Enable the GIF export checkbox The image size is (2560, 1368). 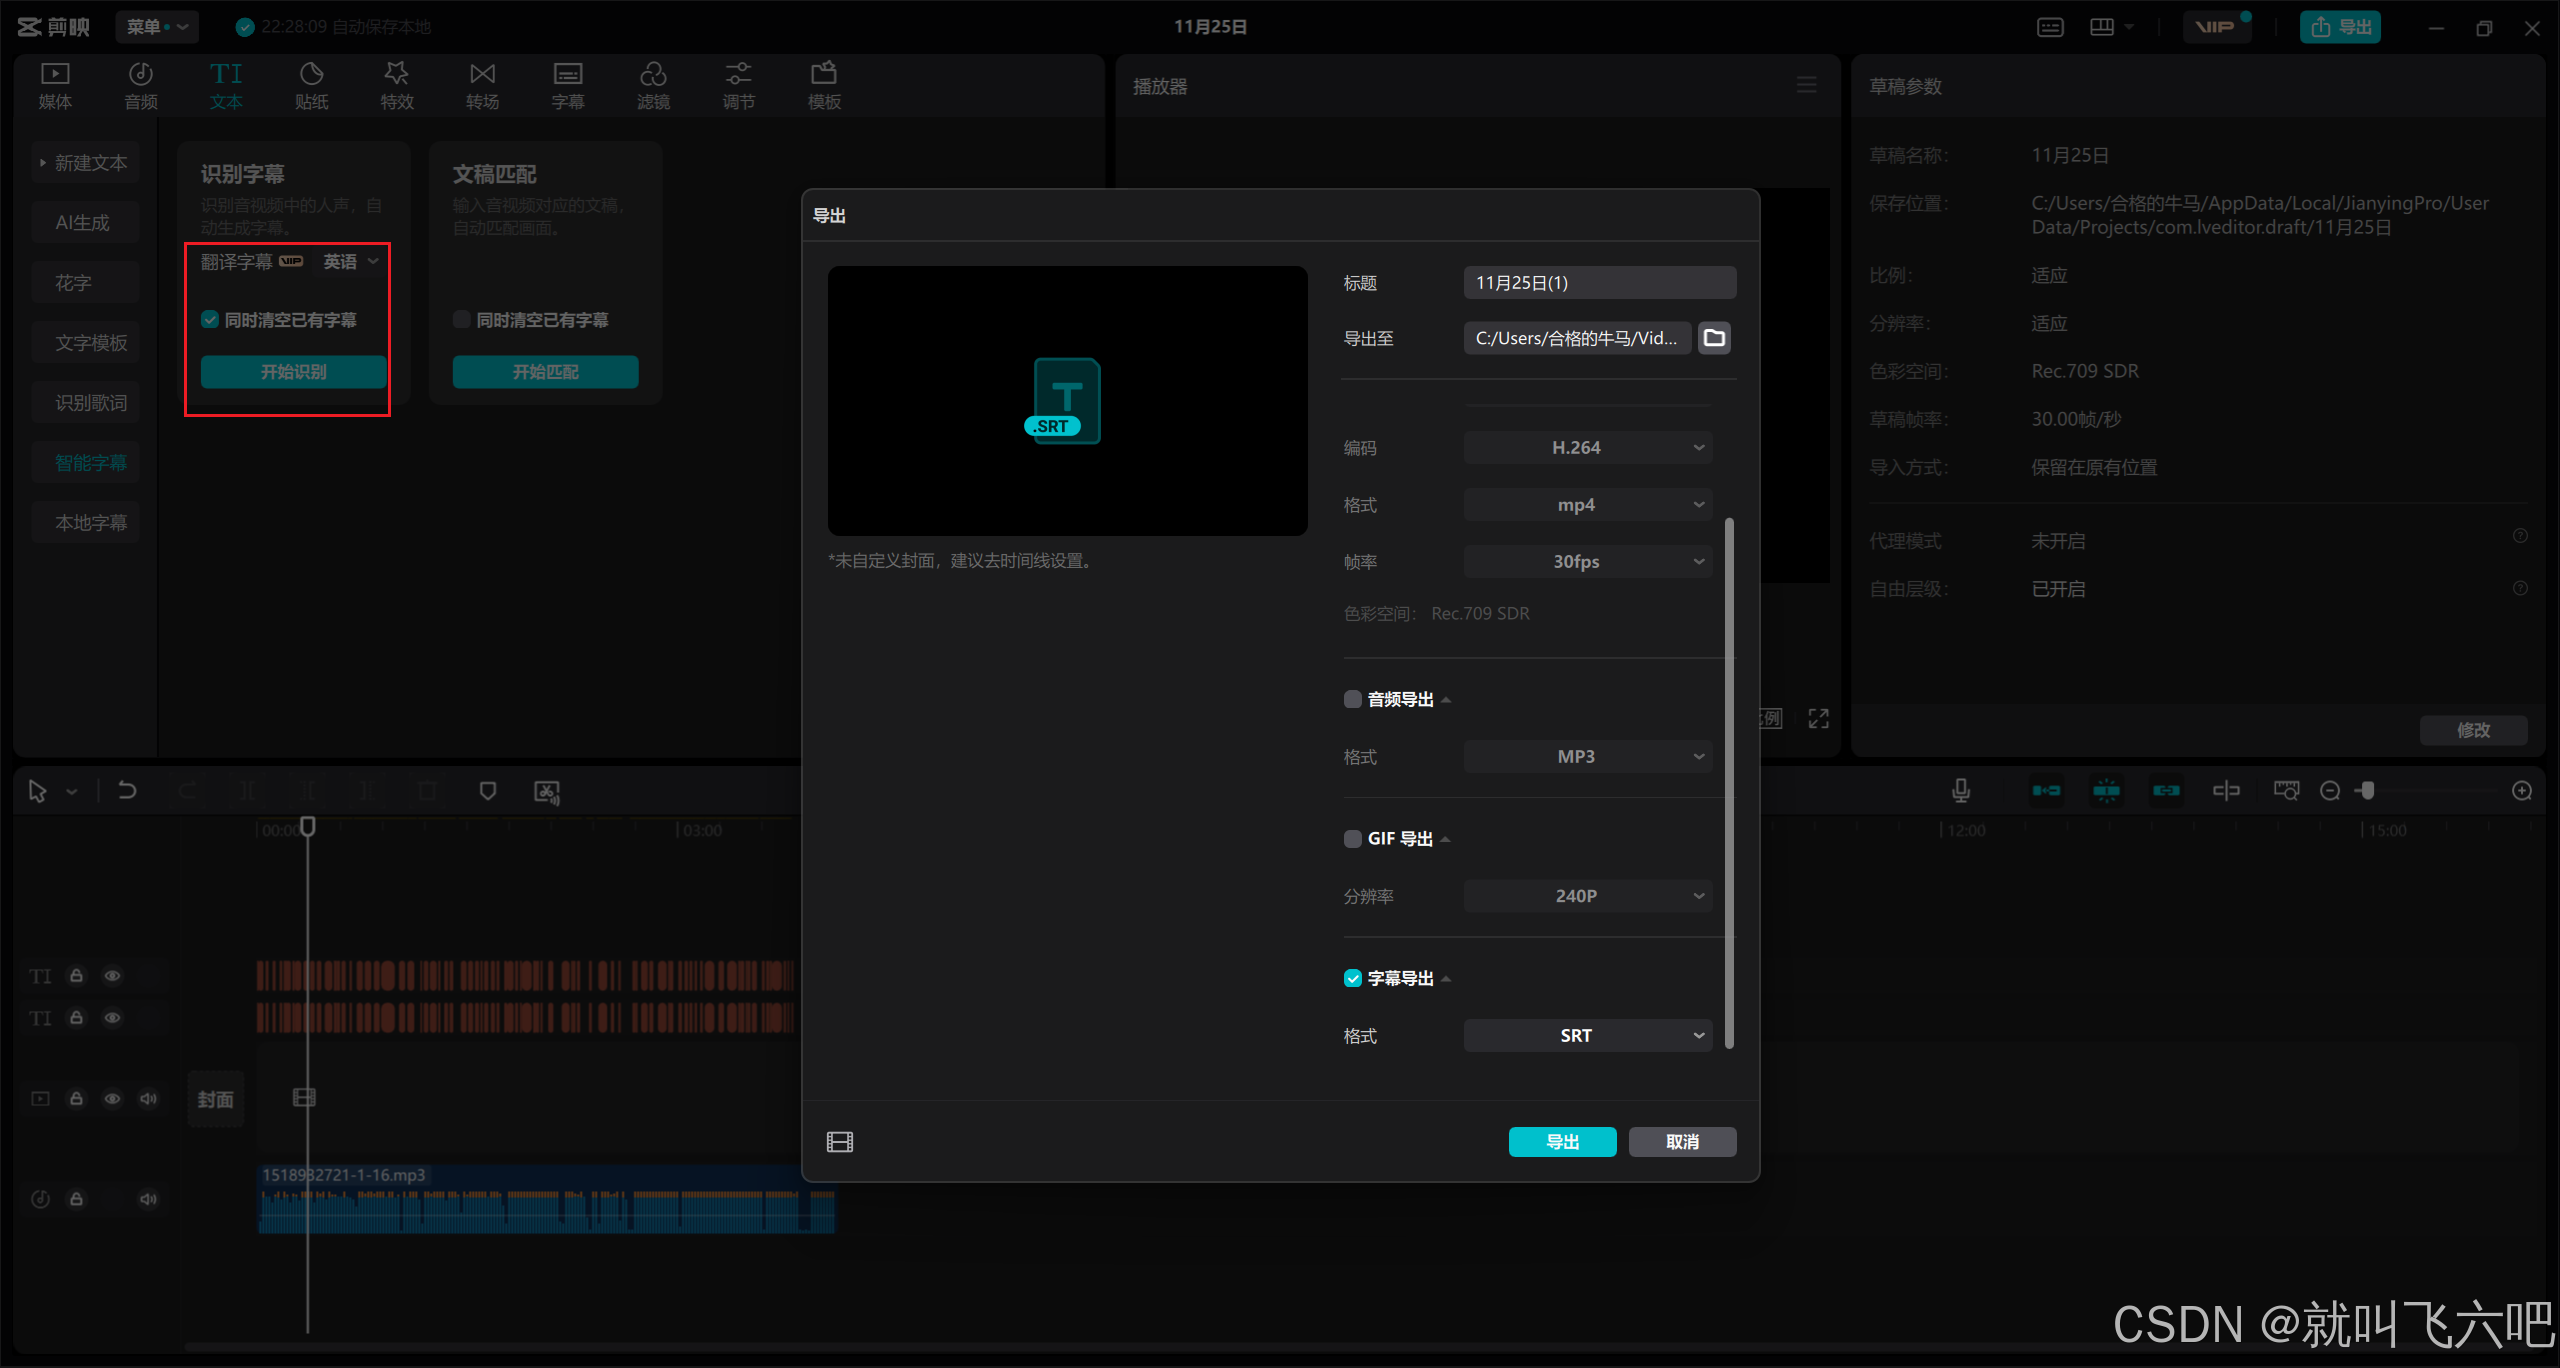(1353, 838)
